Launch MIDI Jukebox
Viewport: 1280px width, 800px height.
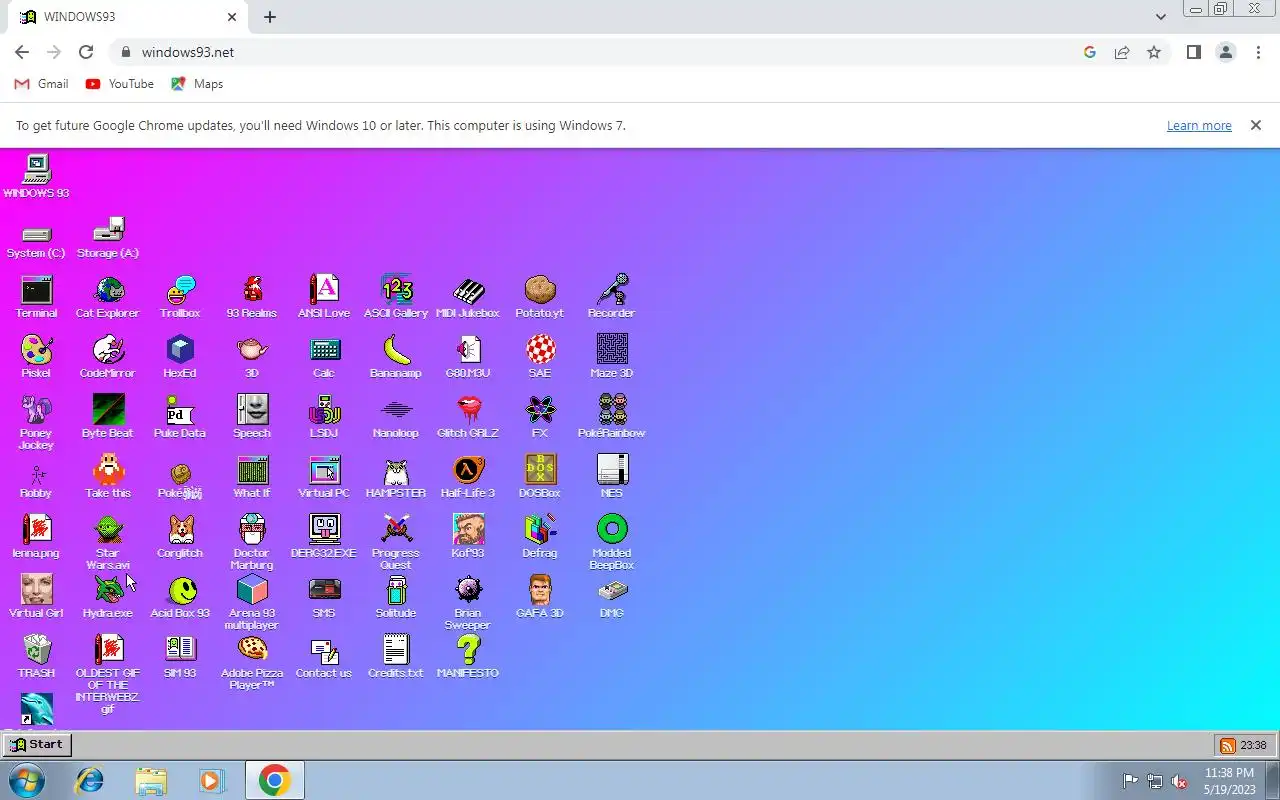click(468, 297)
